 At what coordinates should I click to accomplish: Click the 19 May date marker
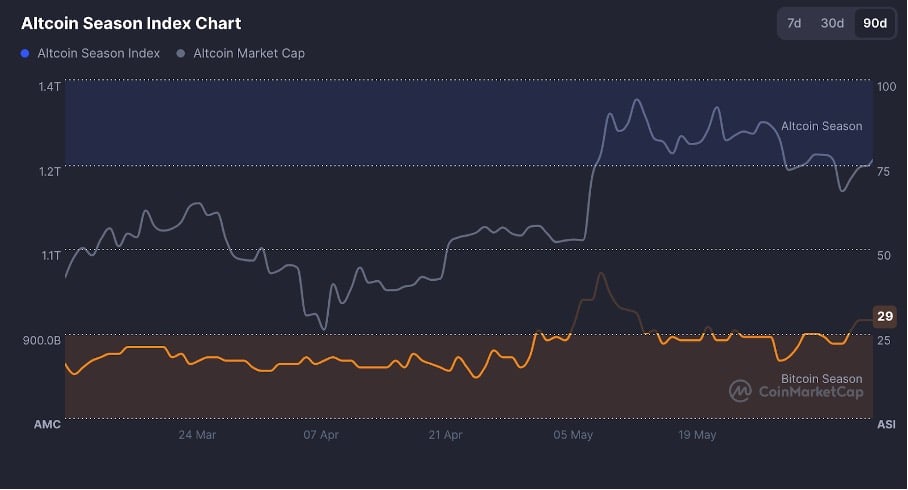(697, 435)
